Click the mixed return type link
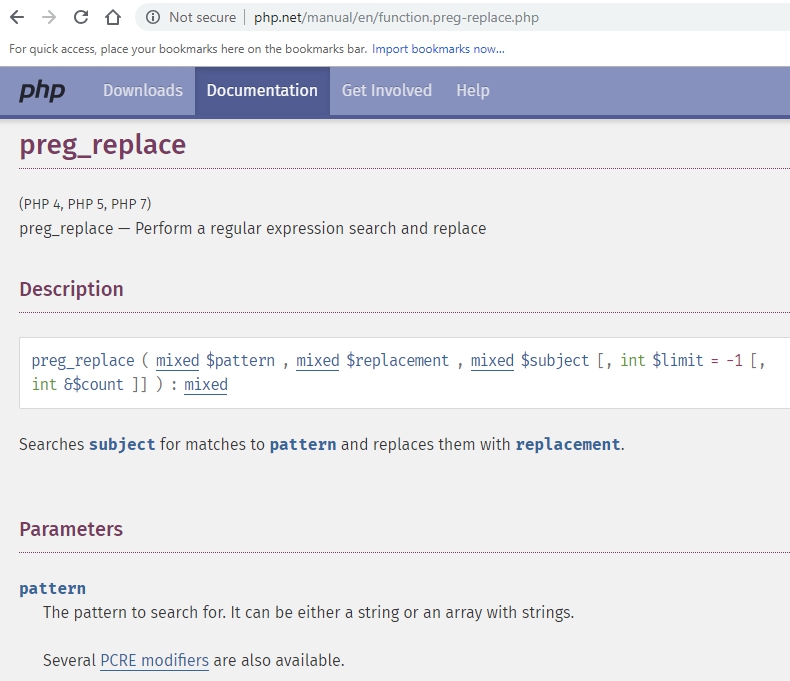 (206, 385)
